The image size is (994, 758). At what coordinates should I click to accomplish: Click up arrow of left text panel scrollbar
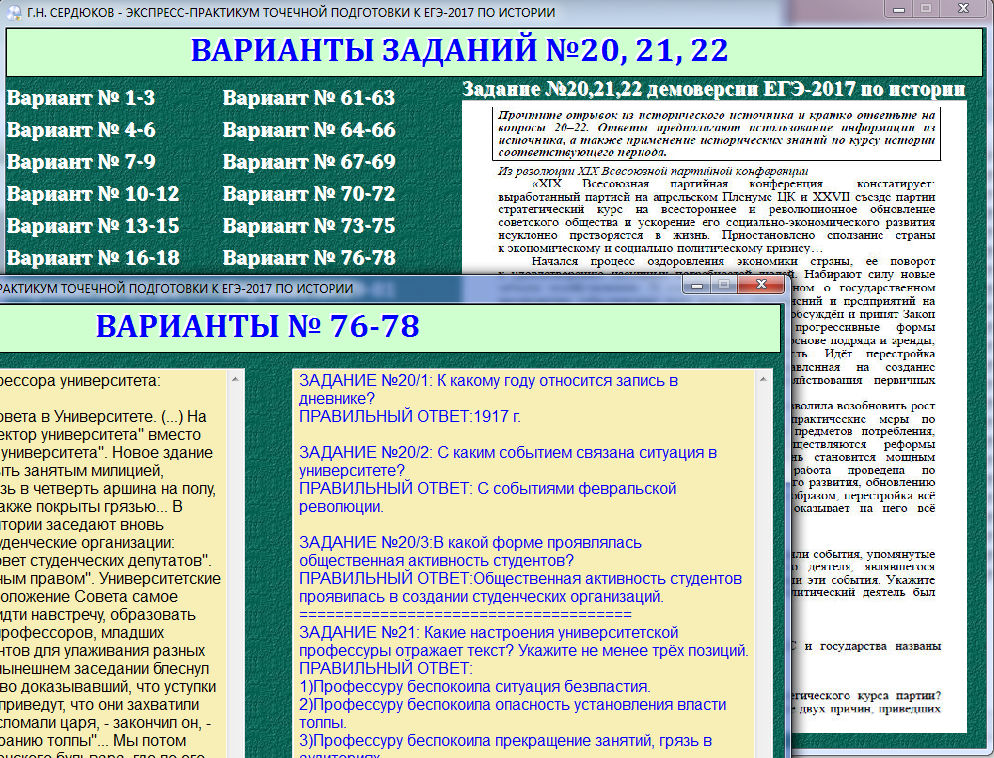coord(235,379)
